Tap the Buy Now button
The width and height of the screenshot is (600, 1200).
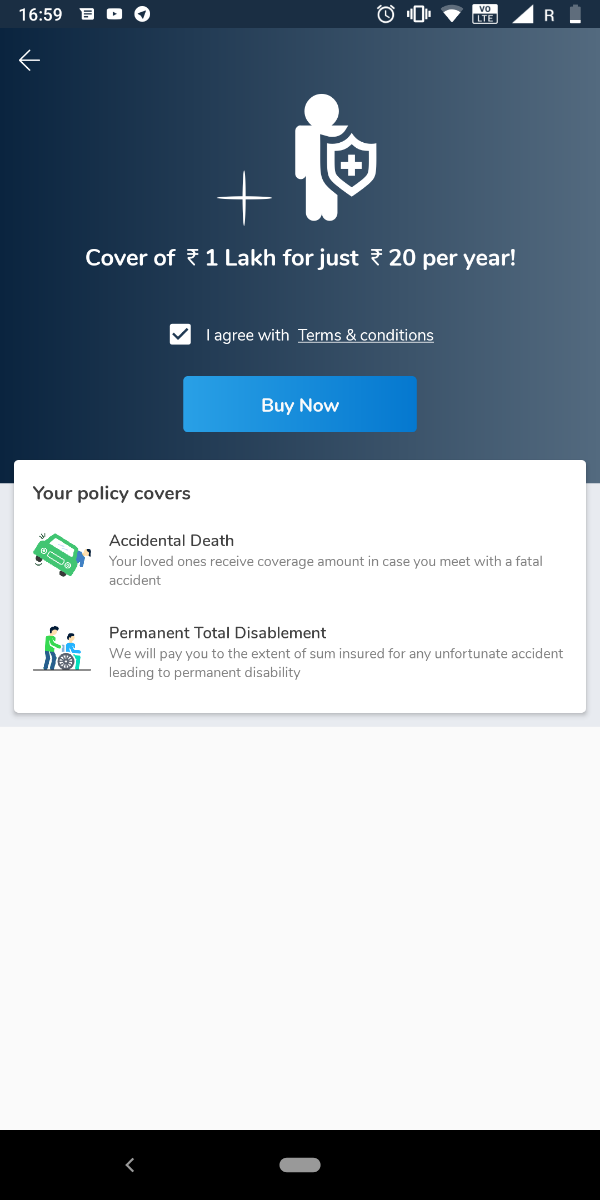coord(300,404)
